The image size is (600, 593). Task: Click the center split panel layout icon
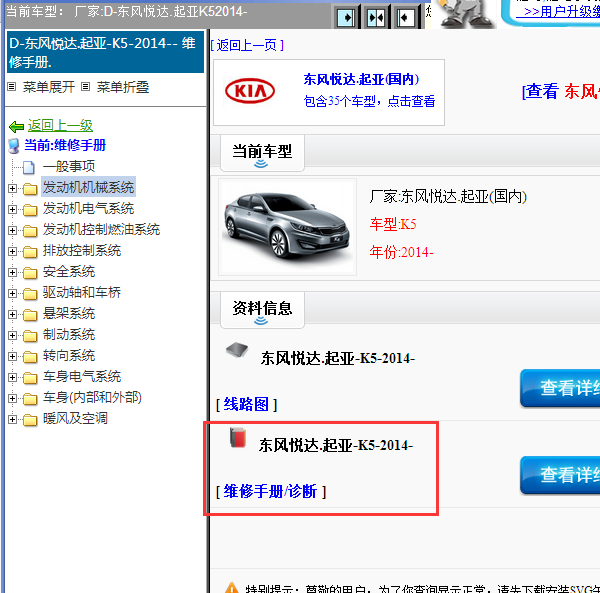point(376,17)
